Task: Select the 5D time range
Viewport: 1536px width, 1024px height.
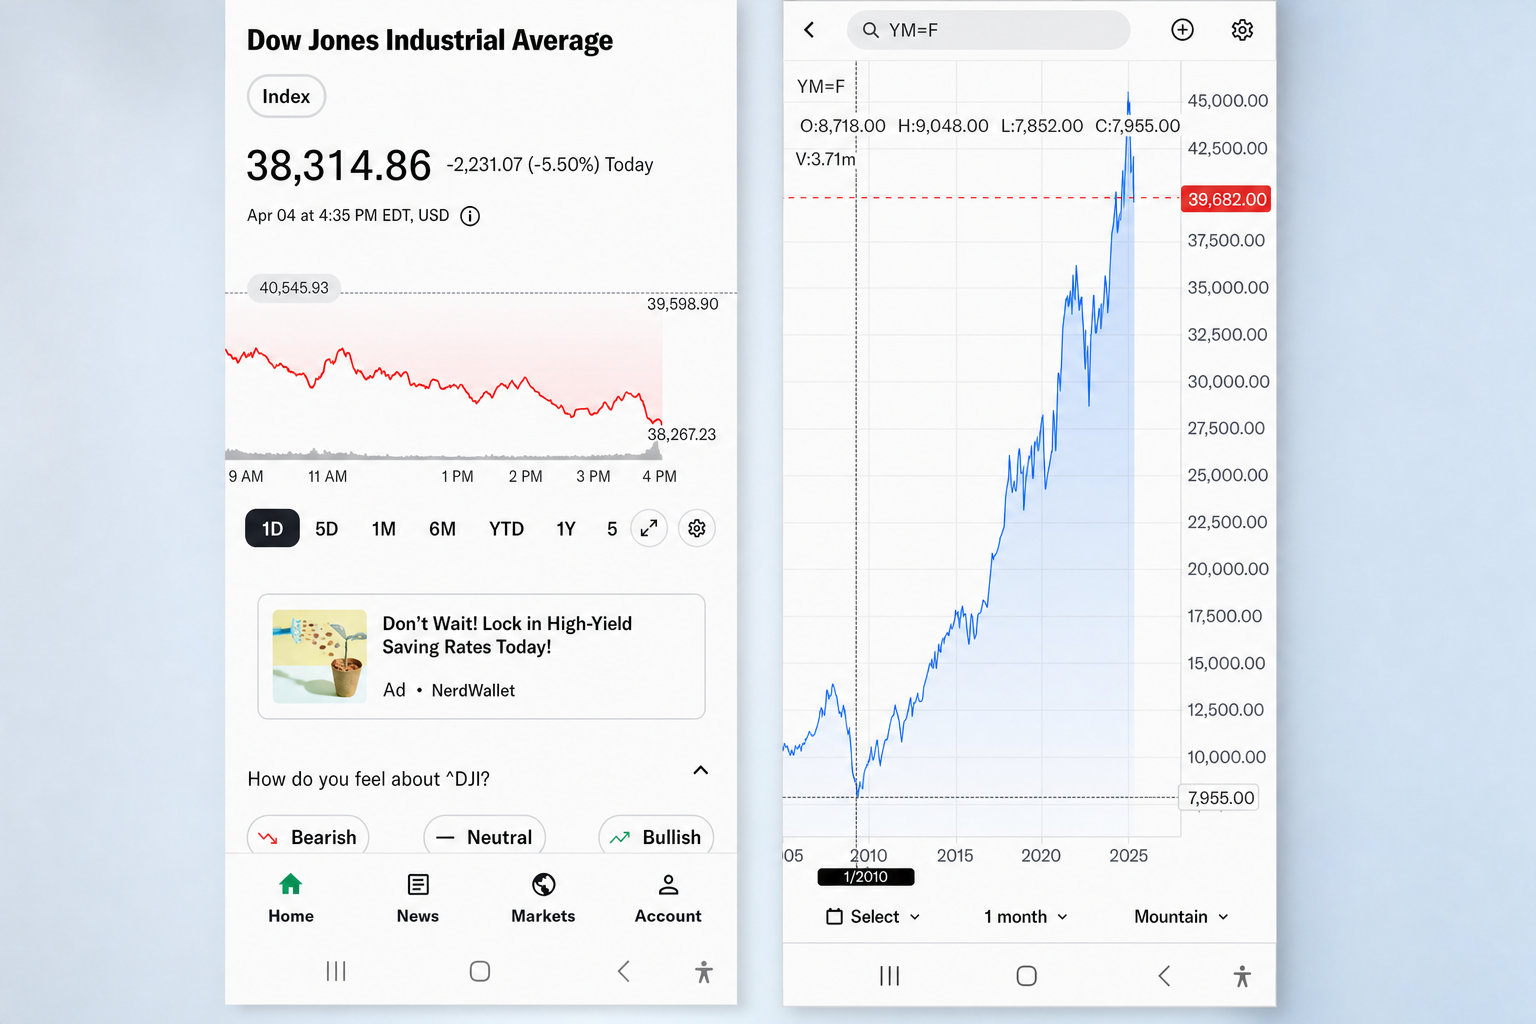Action: [327, 529]
